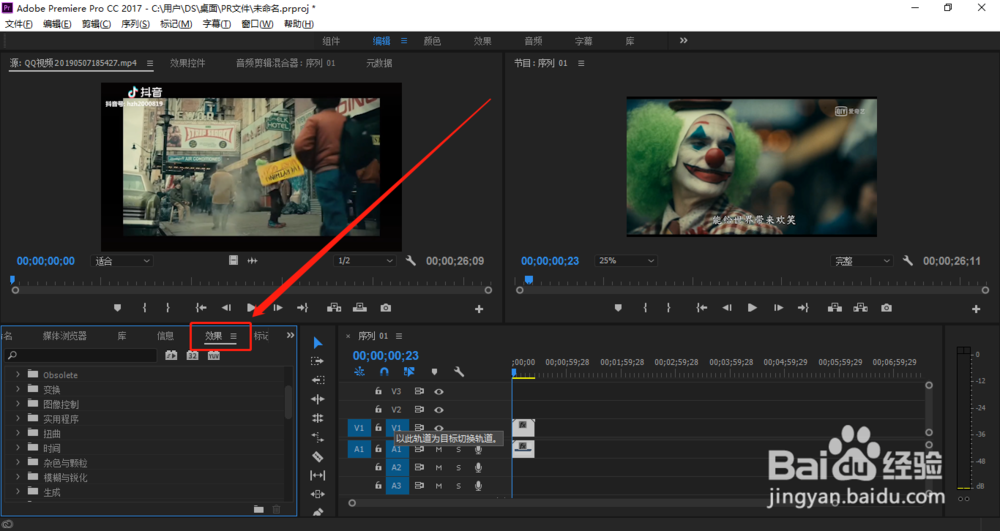Open Source monitor settings wrench

click(x=411, y=261)
